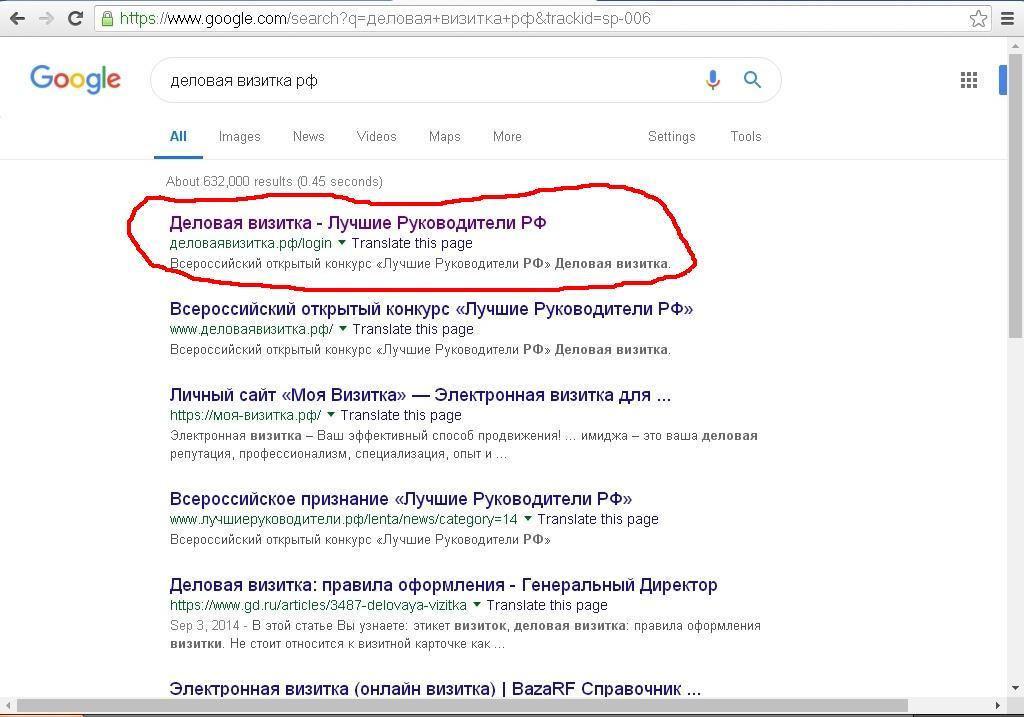
Task: Click the browser back arrow
Action: coord(18,18)
